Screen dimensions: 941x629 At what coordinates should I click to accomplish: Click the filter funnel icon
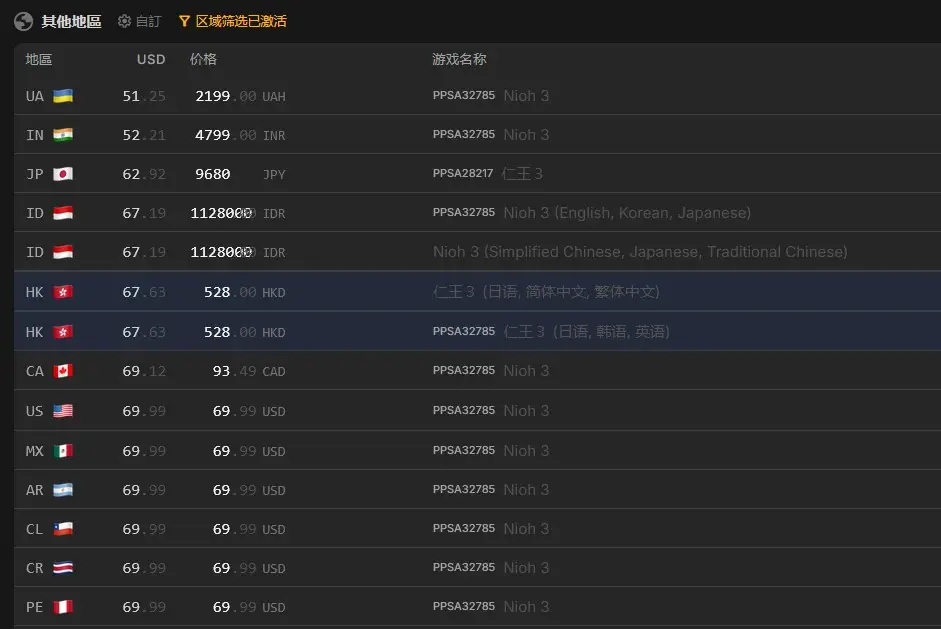[x=184, y=21]
